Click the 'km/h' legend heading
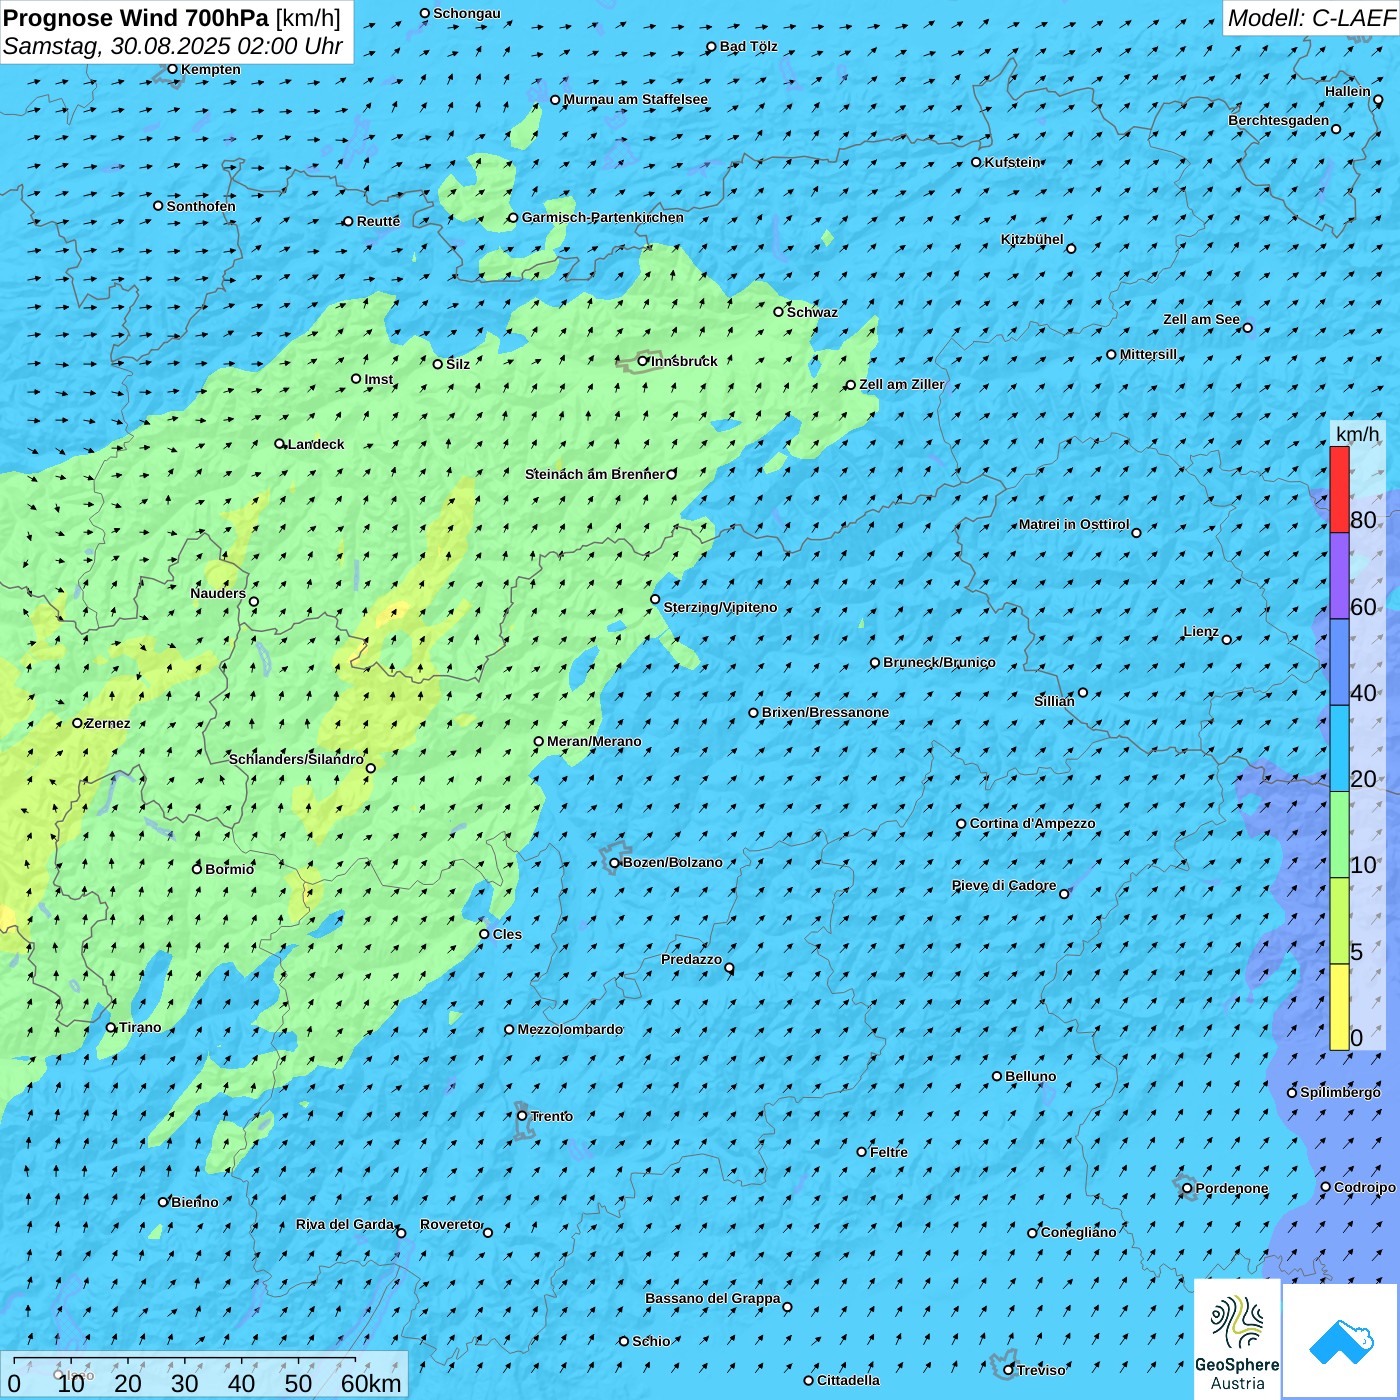 click(x=1357, y=434)
